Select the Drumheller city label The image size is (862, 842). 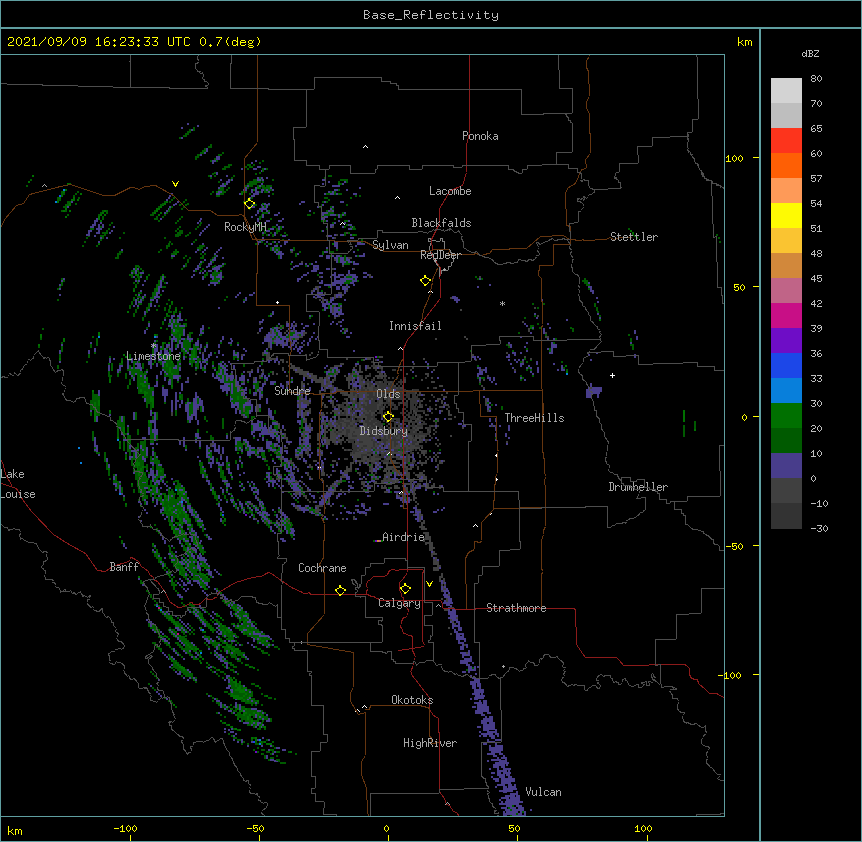tap(638, 487)
